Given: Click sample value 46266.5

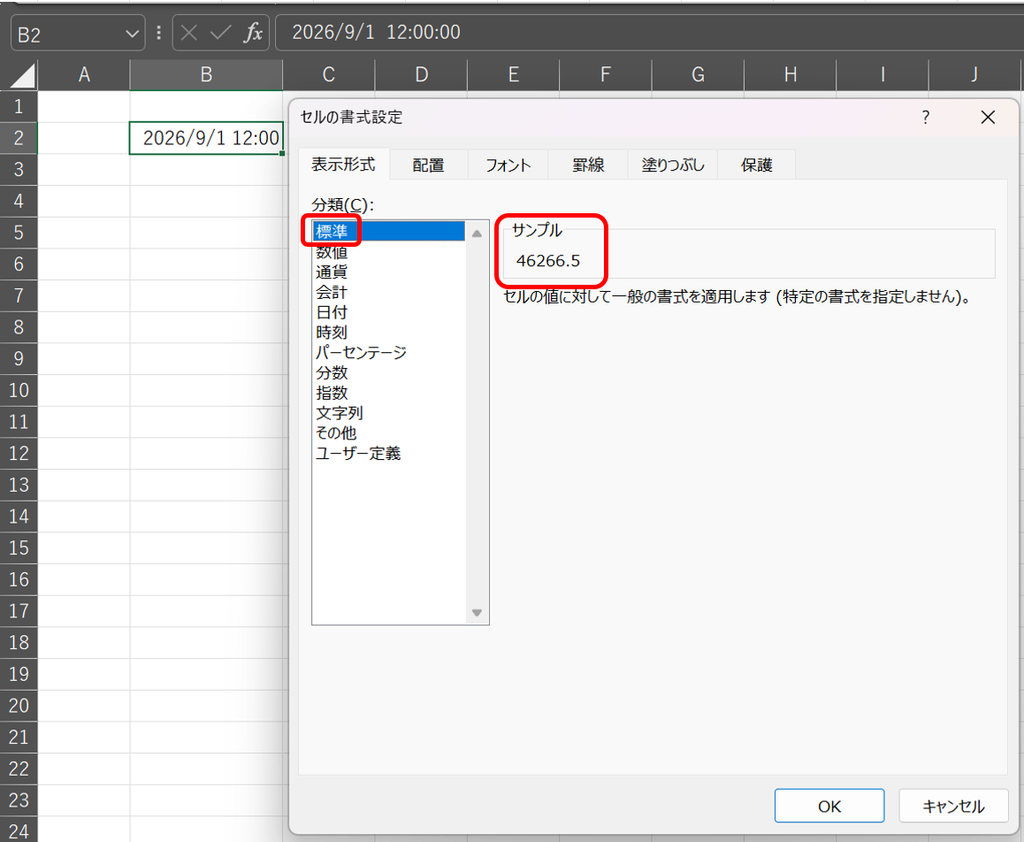Looking at the screenshot, I should [548, 261].
